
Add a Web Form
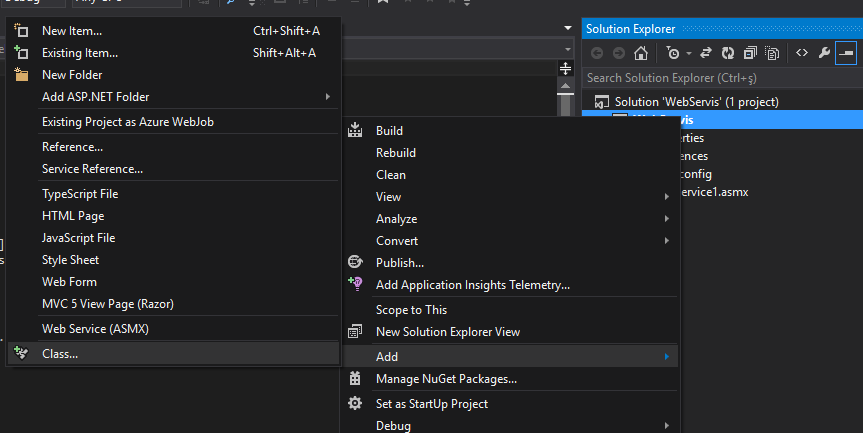coord(173,282)
